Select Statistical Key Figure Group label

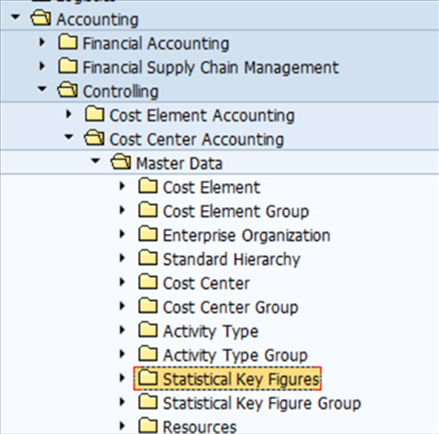pos(262,403)
